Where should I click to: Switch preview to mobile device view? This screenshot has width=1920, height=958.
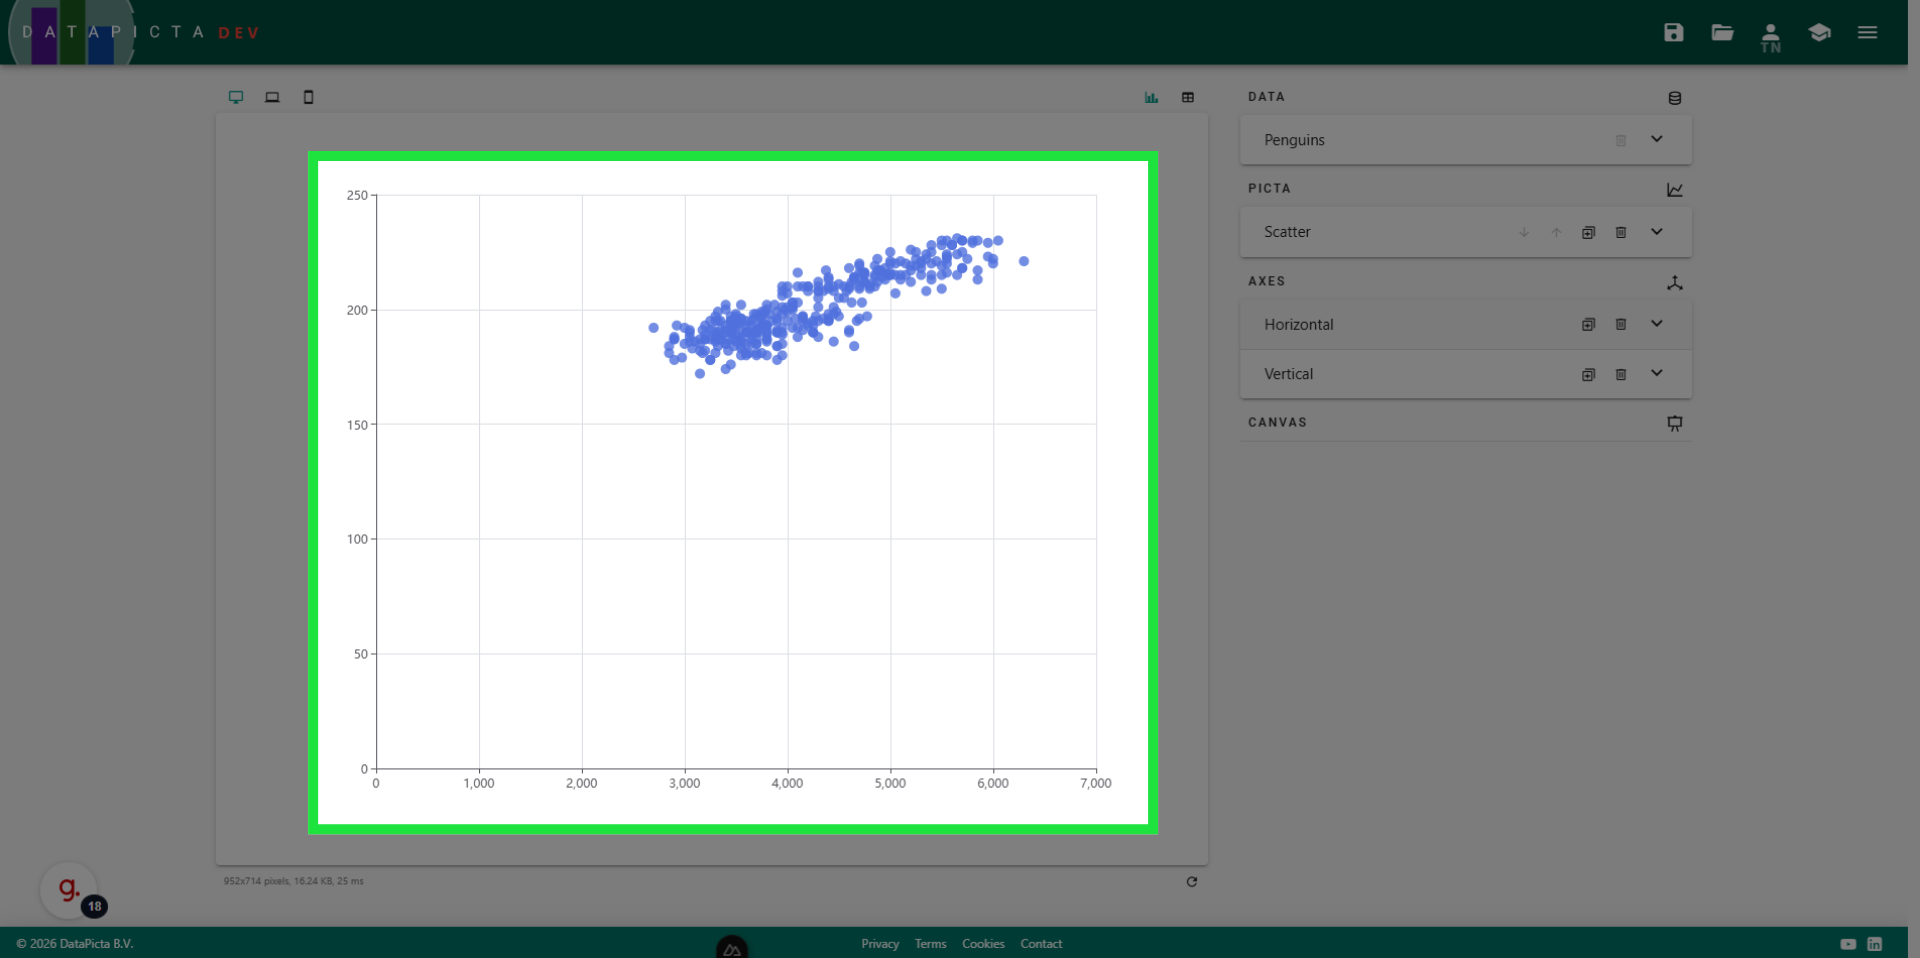pyautogui.click(x=308, y=97)
